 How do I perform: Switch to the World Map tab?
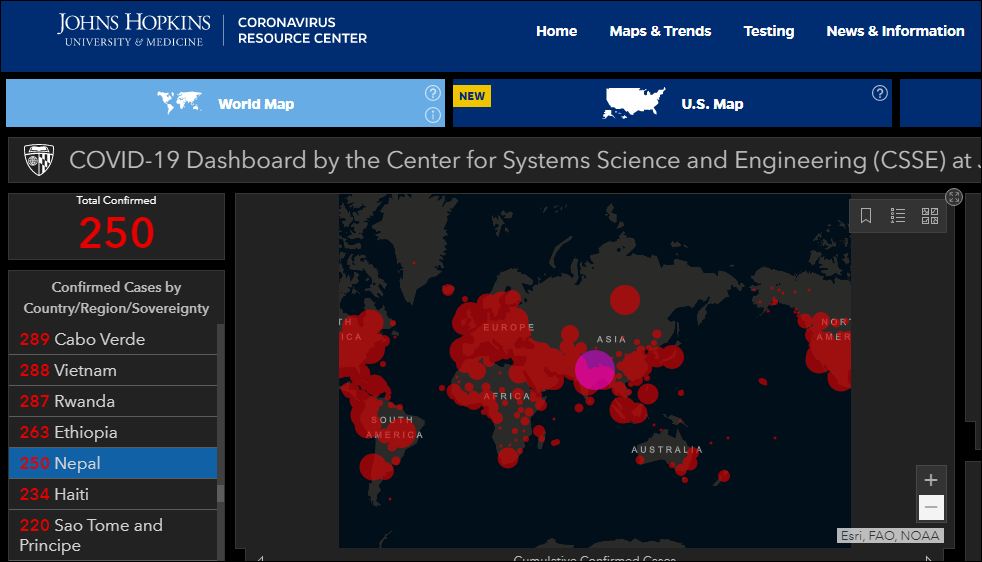[225, 103]
